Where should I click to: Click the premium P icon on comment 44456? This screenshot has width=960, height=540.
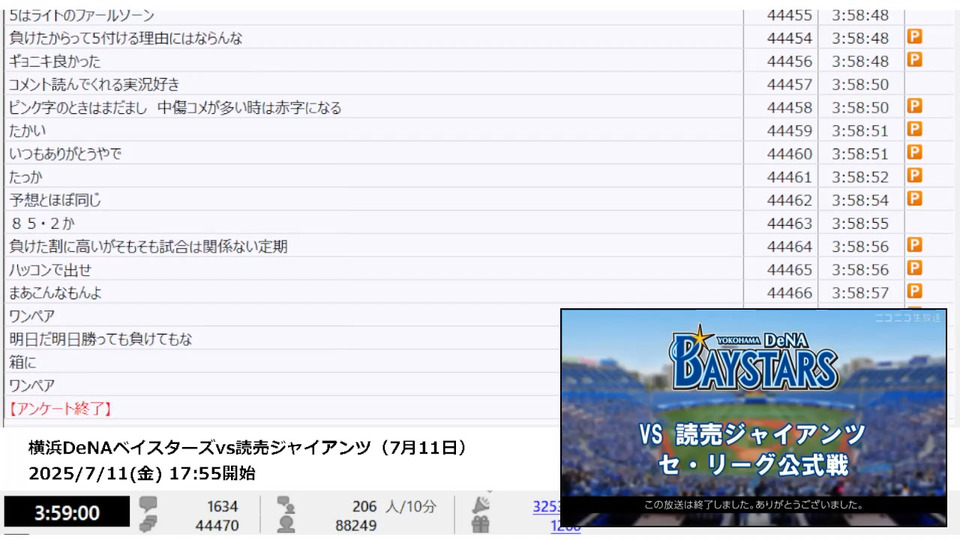pyautogui.click(x=915, y=60)
